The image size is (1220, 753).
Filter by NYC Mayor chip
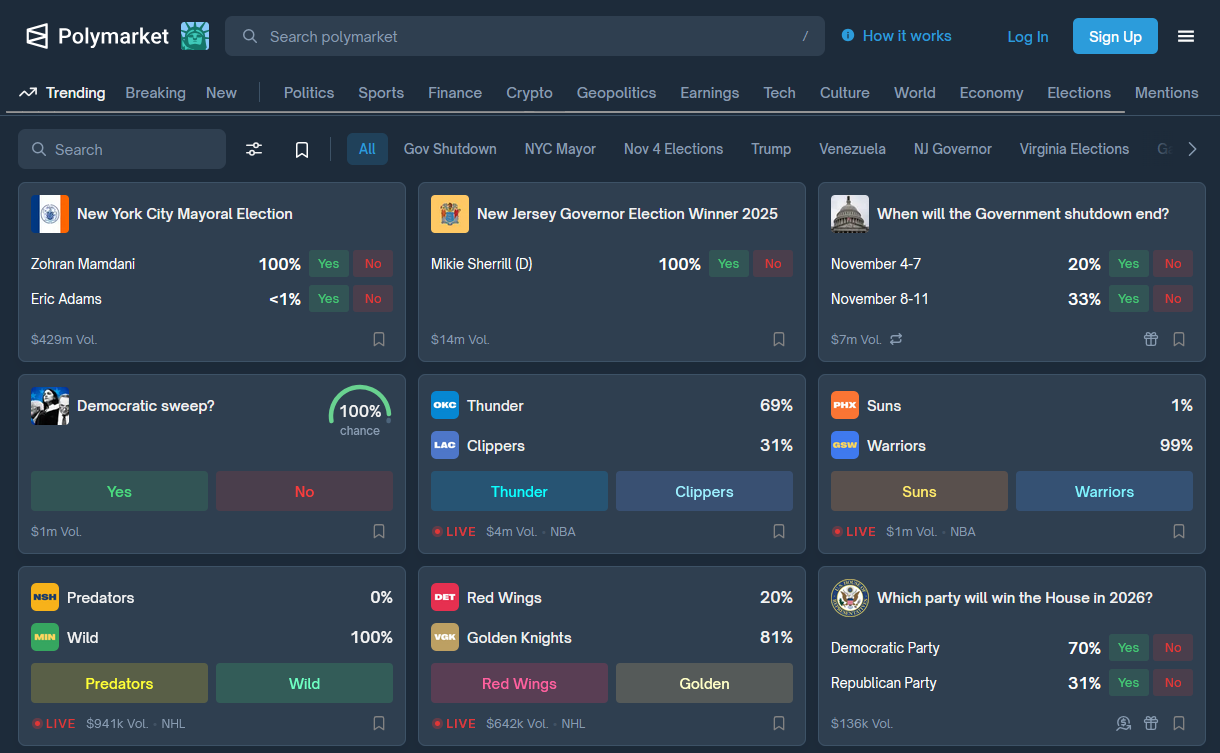pos(560,149)
